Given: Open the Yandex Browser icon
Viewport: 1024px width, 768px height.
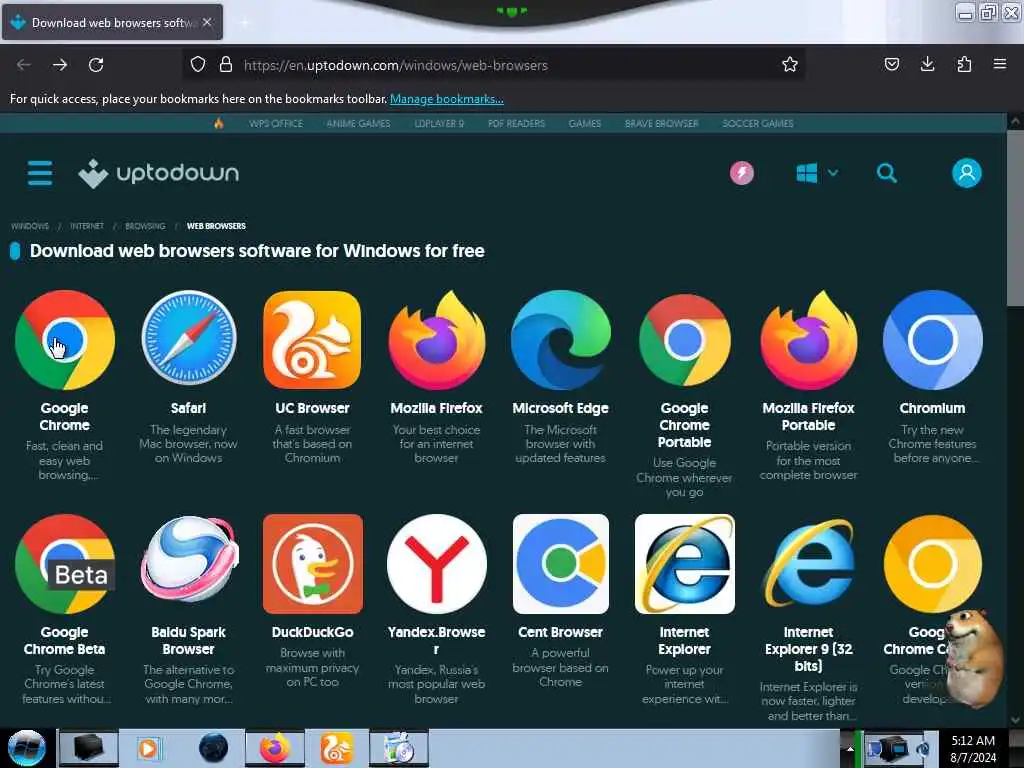Looking at the screenshot, I should (x=436, y=564).
